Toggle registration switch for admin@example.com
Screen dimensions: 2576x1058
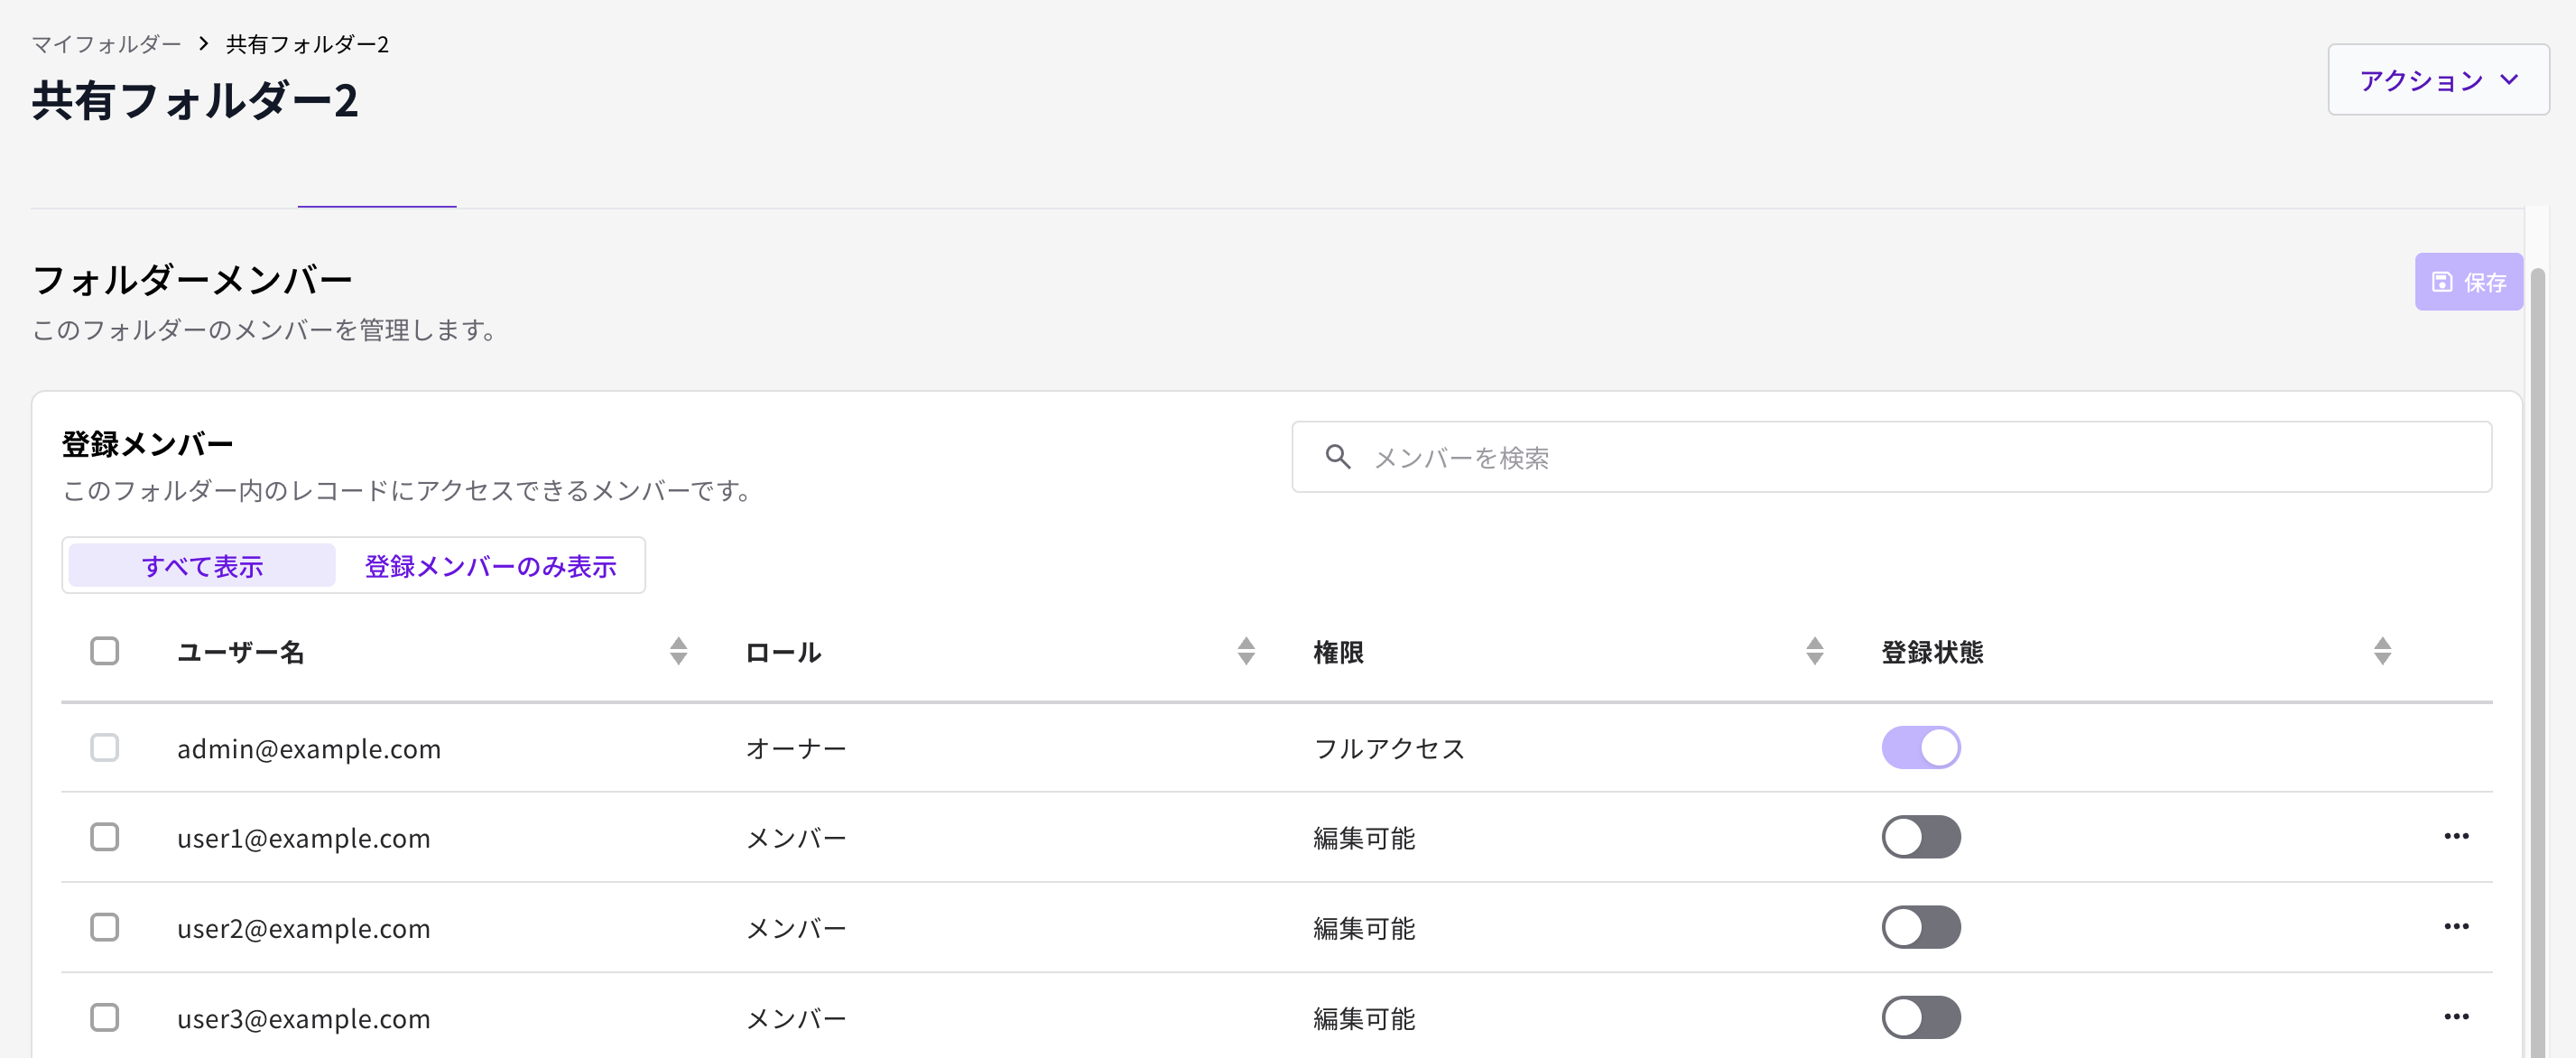tap(1921, 747)
